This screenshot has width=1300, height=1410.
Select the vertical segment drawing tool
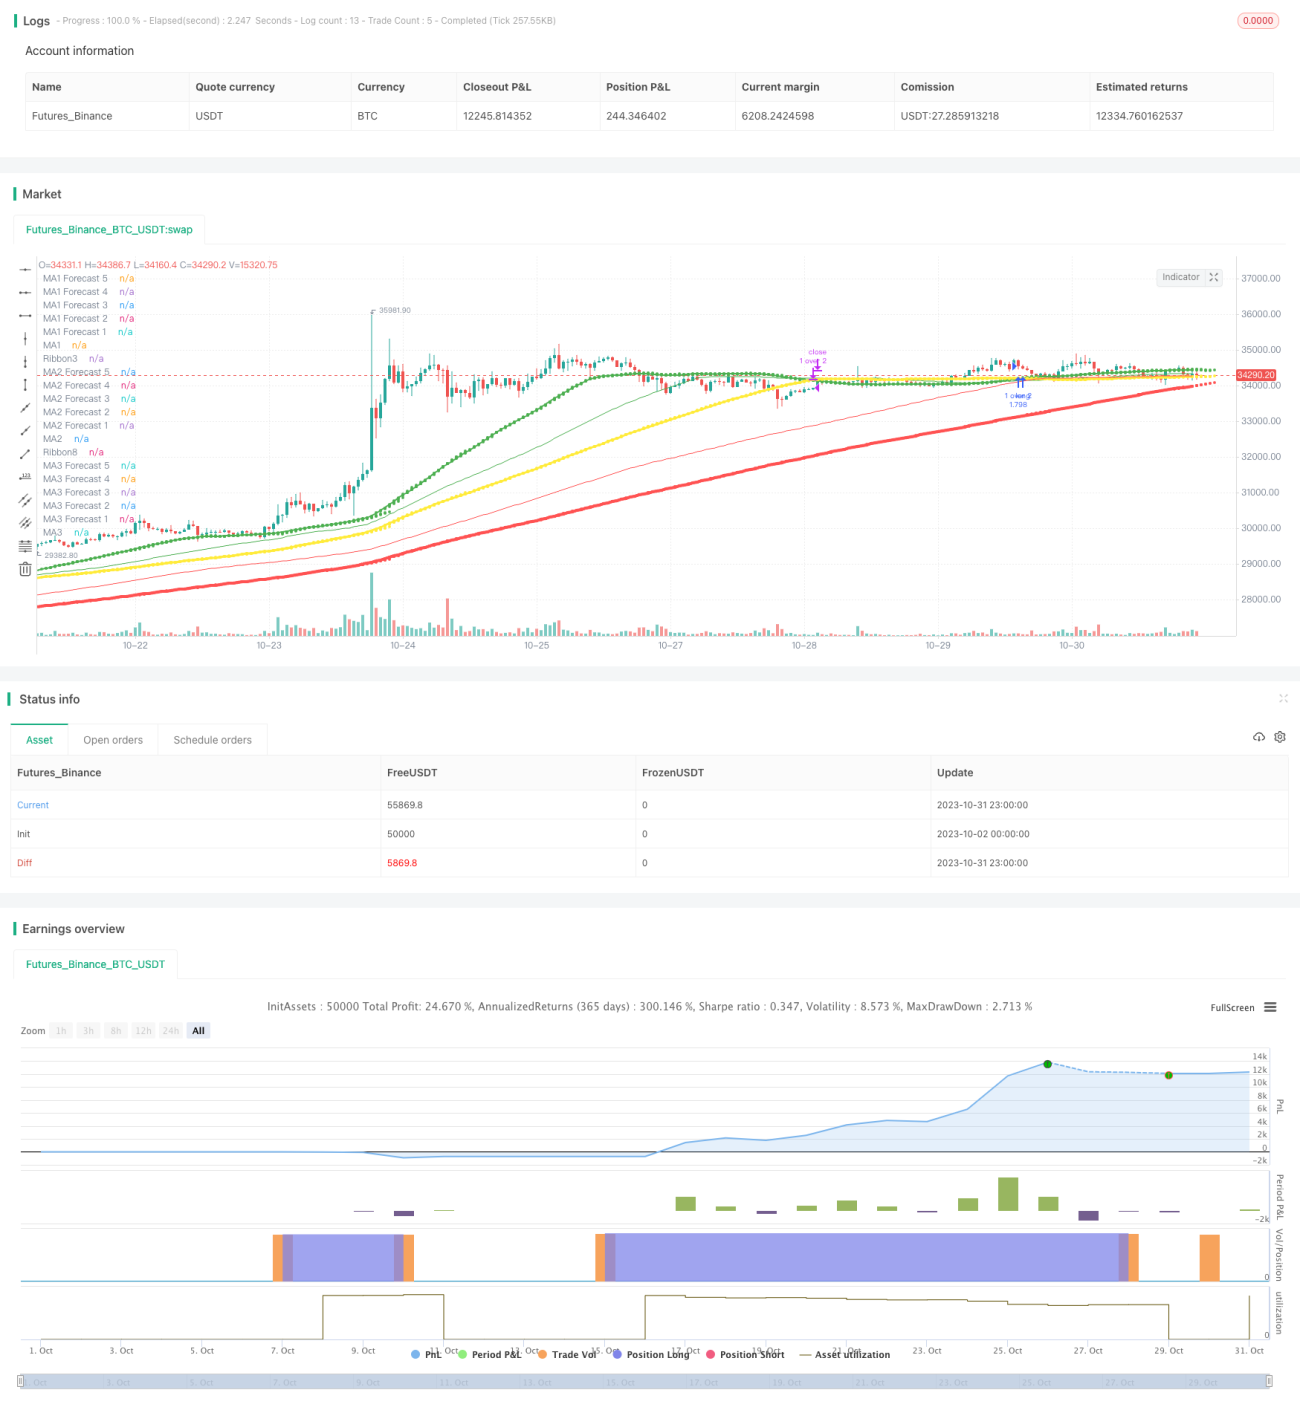coord(25,384)
